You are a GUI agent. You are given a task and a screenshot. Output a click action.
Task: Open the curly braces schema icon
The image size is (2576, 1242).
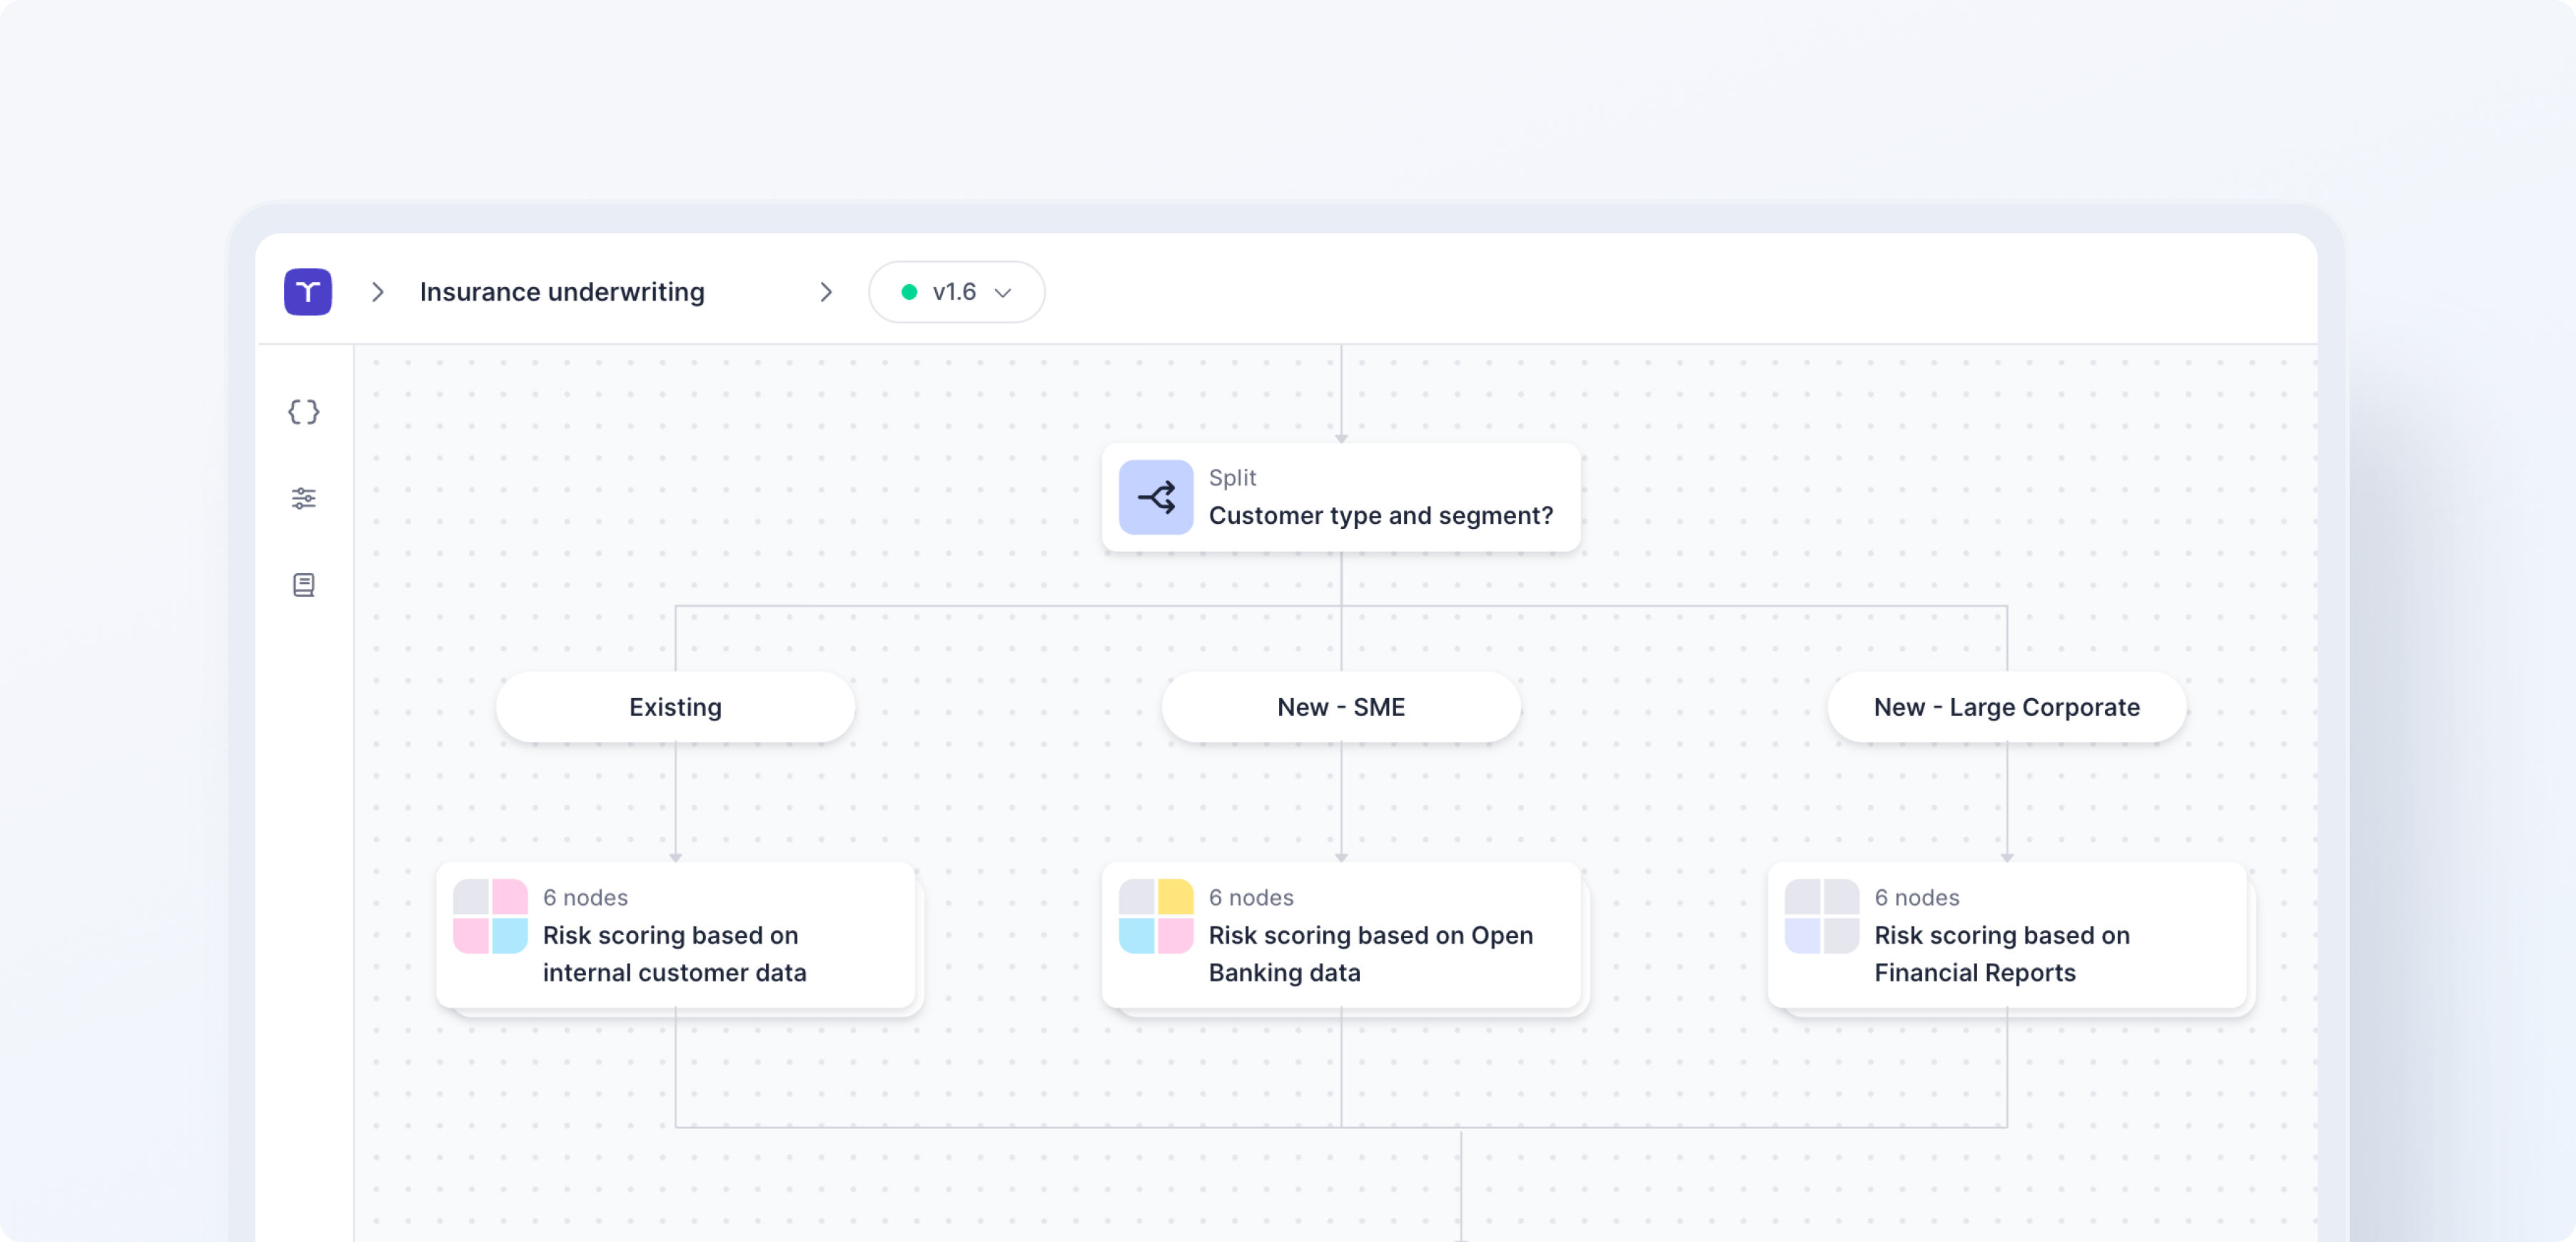click(x=303, y=412)
